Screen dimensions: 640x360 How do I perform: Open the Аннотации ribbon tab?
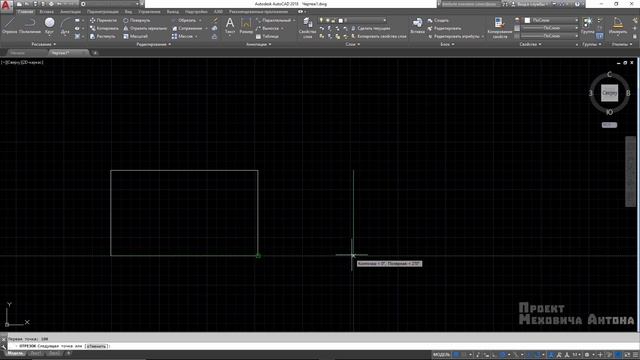(x=70, y=12)
